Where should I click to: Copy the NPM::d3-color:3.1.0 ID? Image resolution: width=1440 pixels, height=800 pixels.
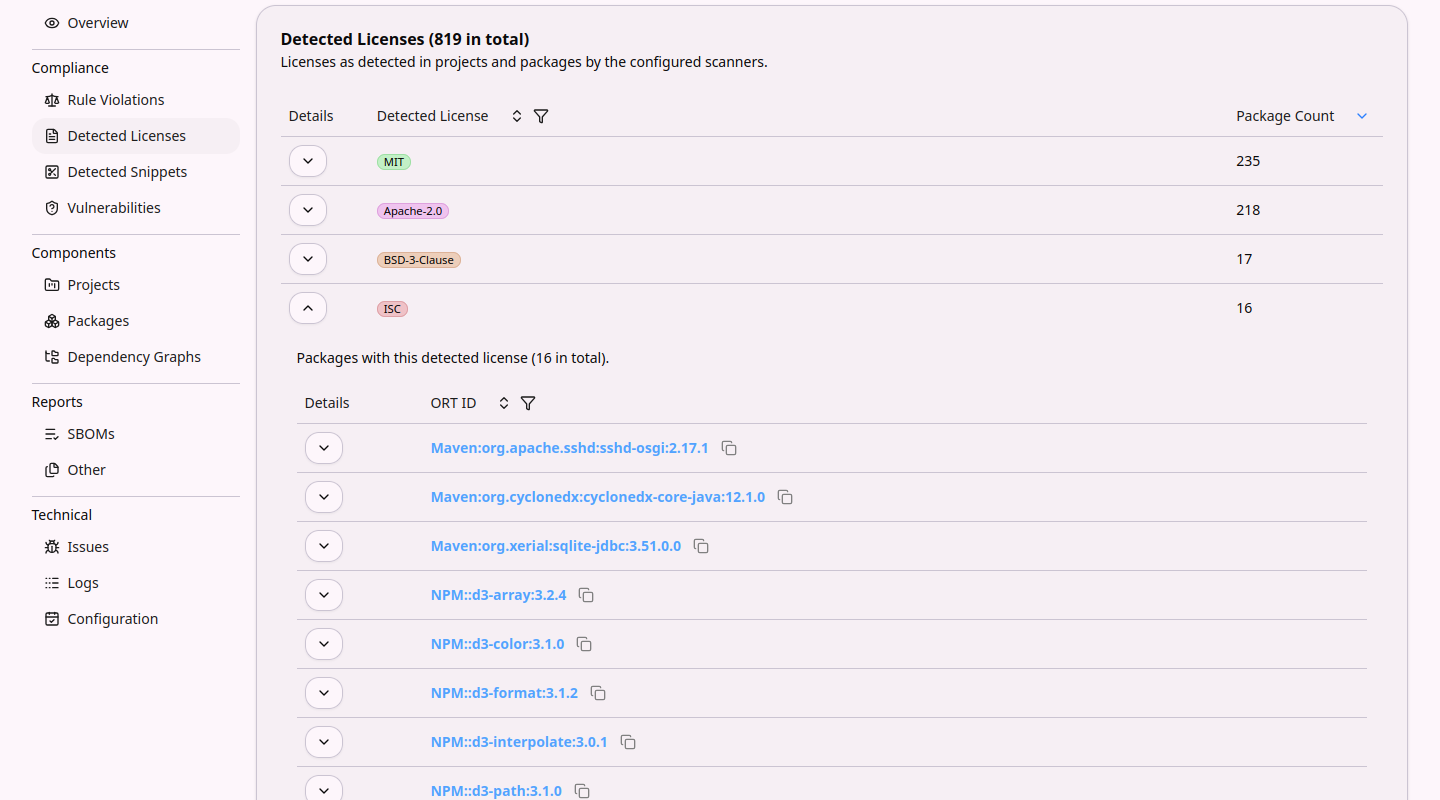(x=584, y=644)
